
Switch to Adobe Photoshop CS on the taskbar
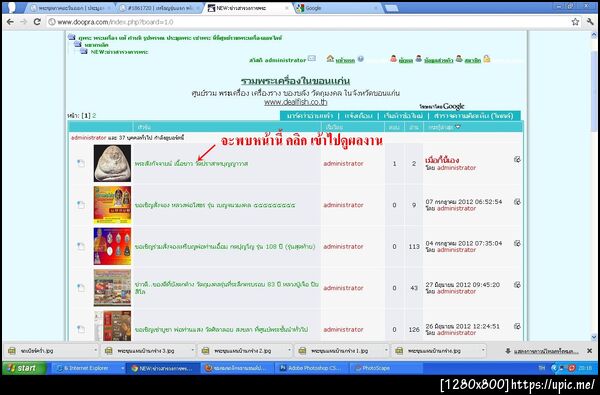tap(313, 368)
